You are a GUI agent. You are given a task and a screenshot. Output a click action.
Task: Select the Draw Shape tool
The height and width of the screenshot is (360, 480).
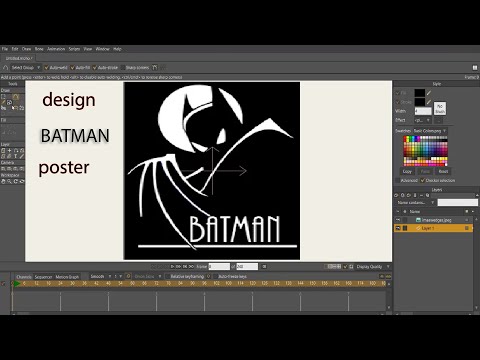(9, 102)
